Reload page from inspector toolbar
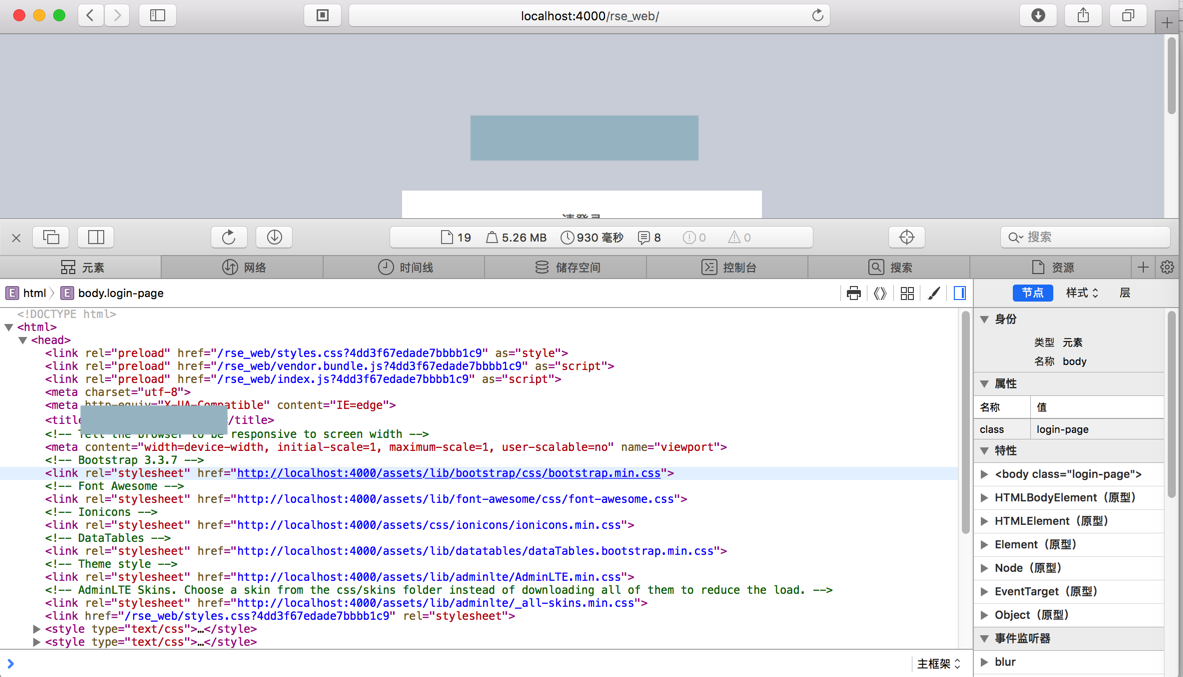This screenshot has width=1183, height=677. click(229, 237)
